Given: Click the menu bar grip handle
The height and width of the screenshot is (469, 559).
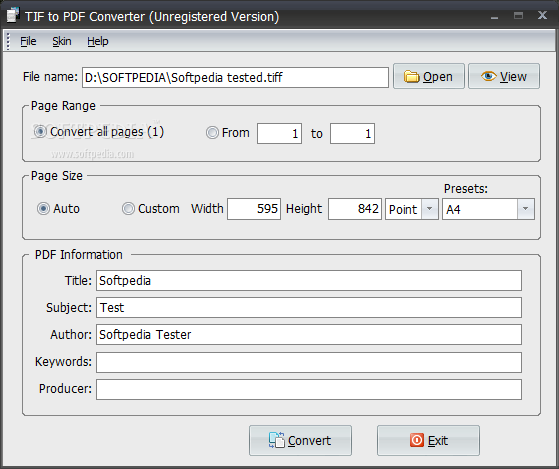Looking at the screenshot, I should (x=8, y=41).
